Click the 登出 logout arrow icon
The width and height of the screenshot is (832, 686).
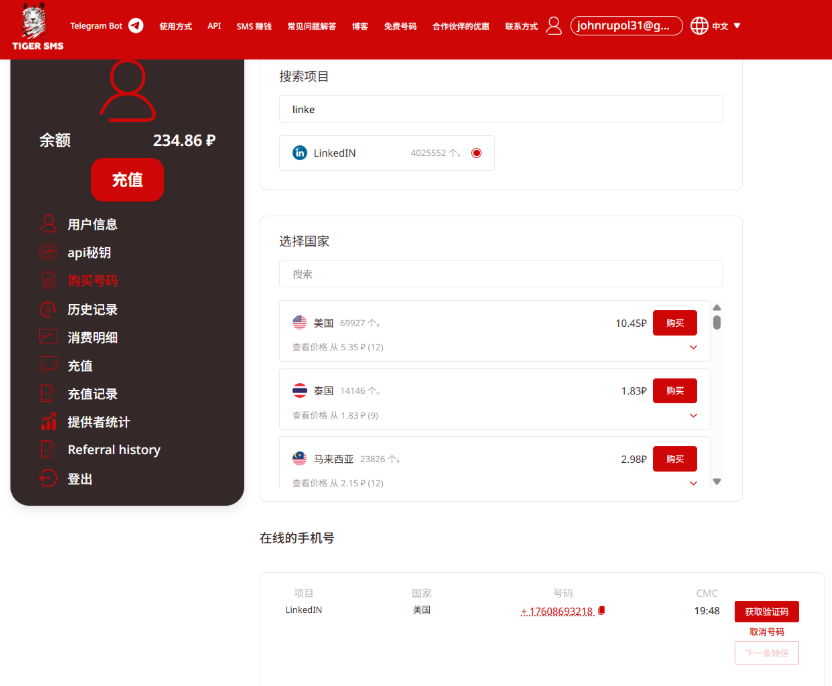click(x=48, y=478)
